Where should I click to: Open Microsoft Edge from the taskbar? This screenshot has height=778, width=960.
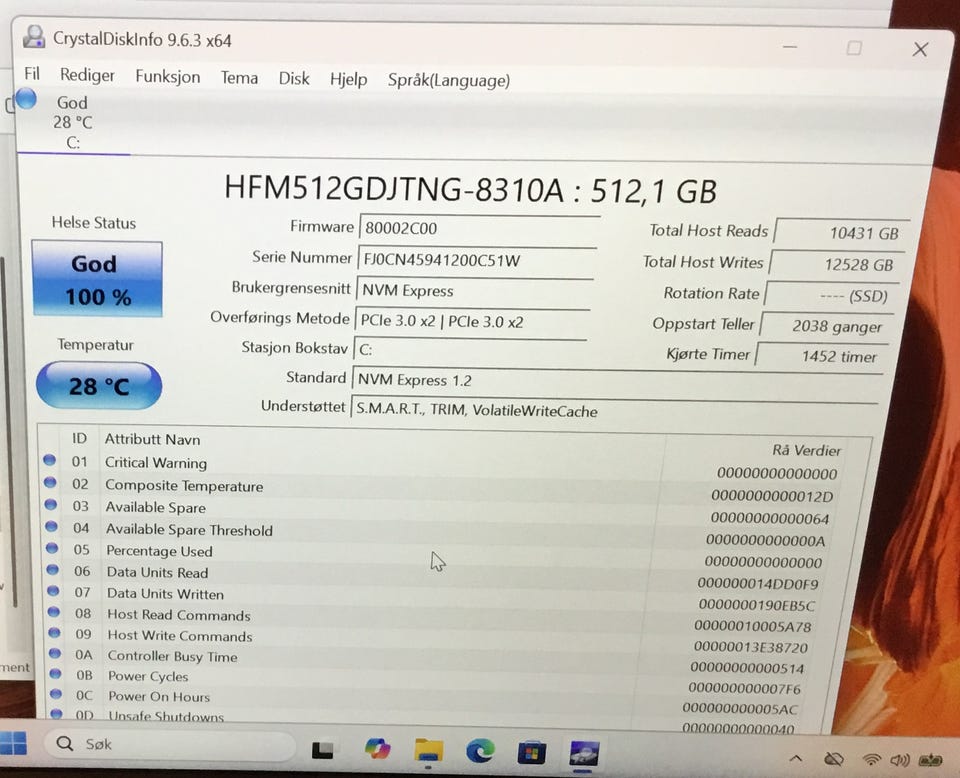(x=480, y=751)
